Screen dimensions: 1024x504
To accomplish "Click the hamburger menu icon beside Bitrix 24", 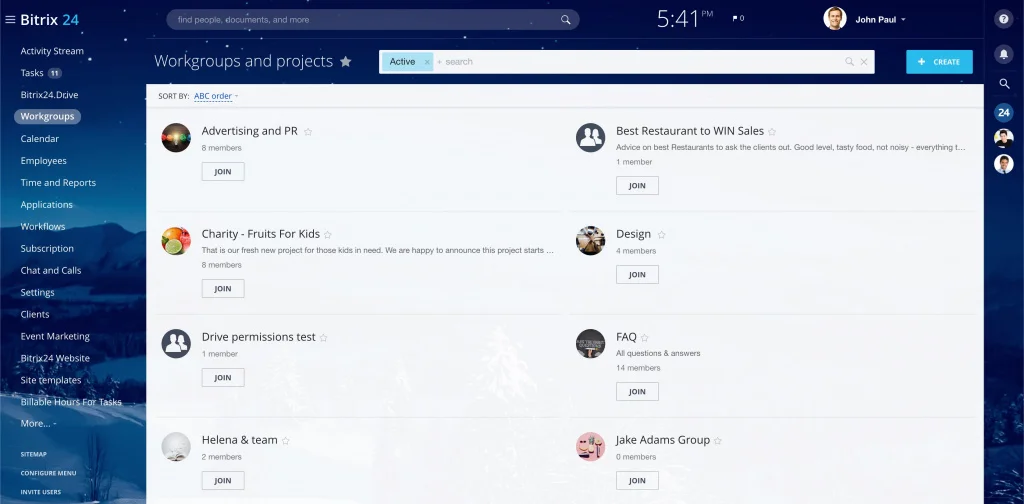I will click(10, 20).
